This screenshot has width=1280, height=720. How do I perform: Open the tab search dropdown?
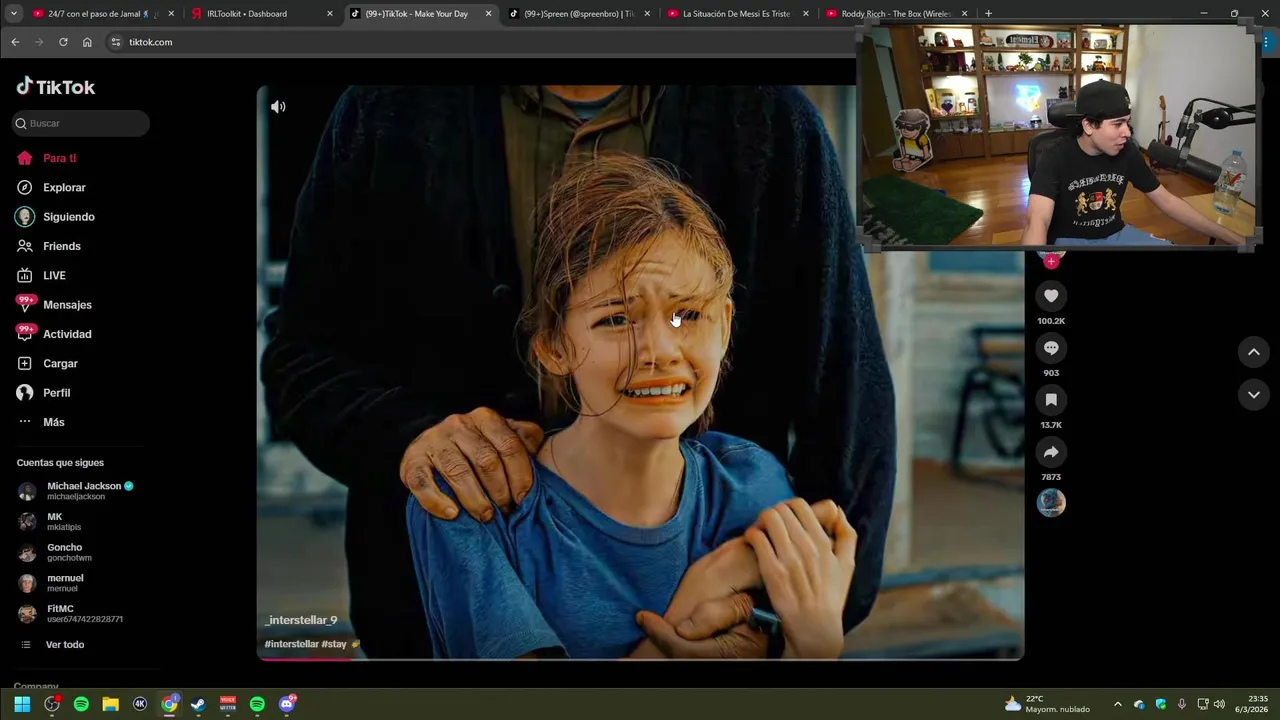point(13,14)
